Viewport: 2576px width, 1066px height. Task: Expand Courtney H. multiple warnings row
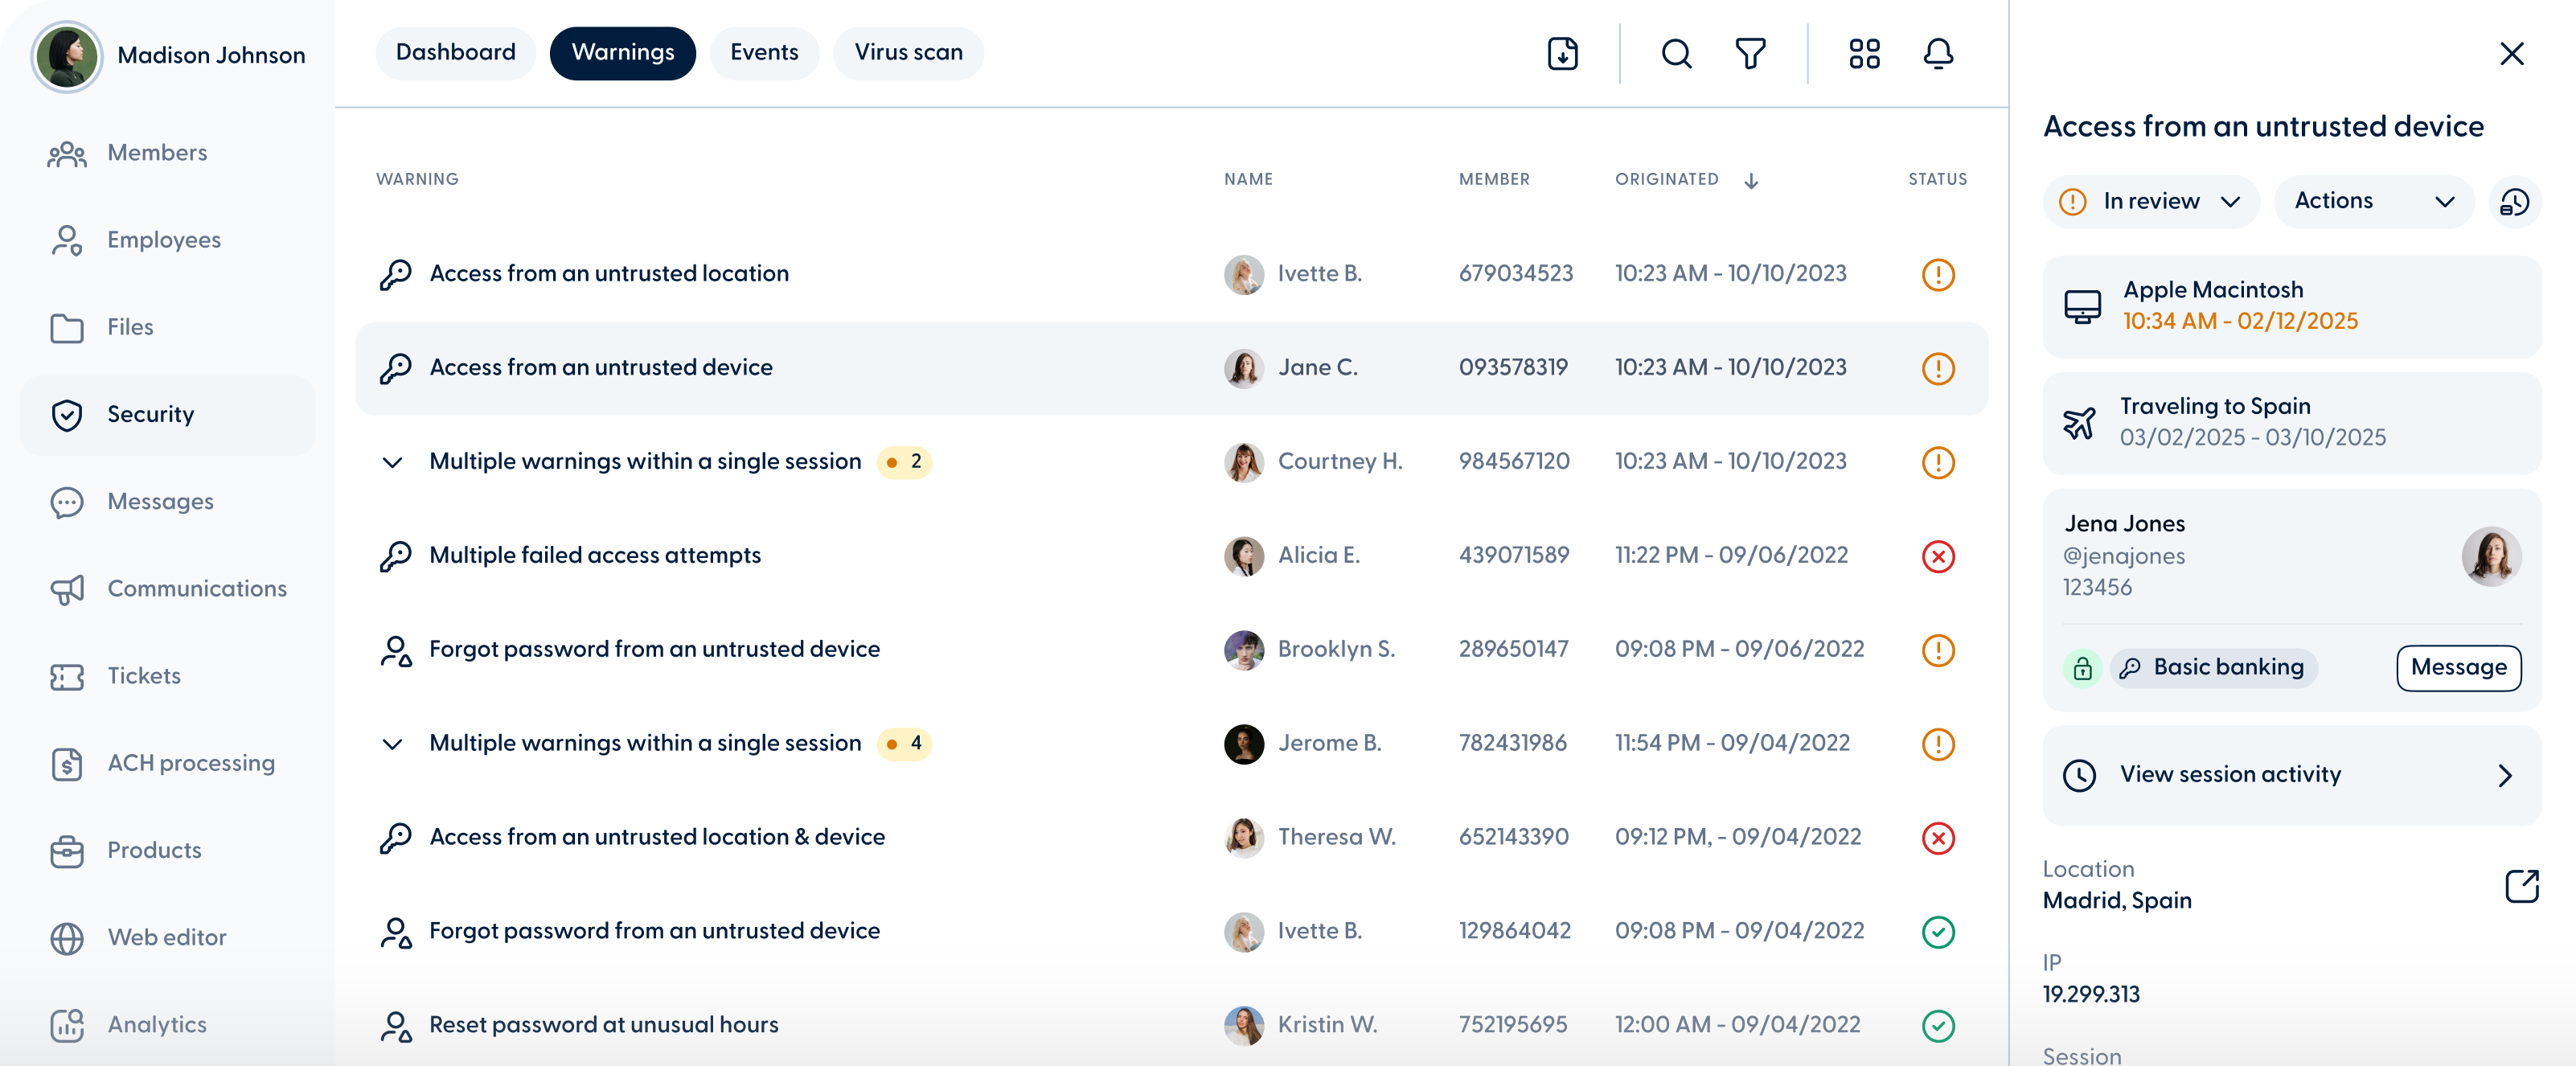point(392,462)
